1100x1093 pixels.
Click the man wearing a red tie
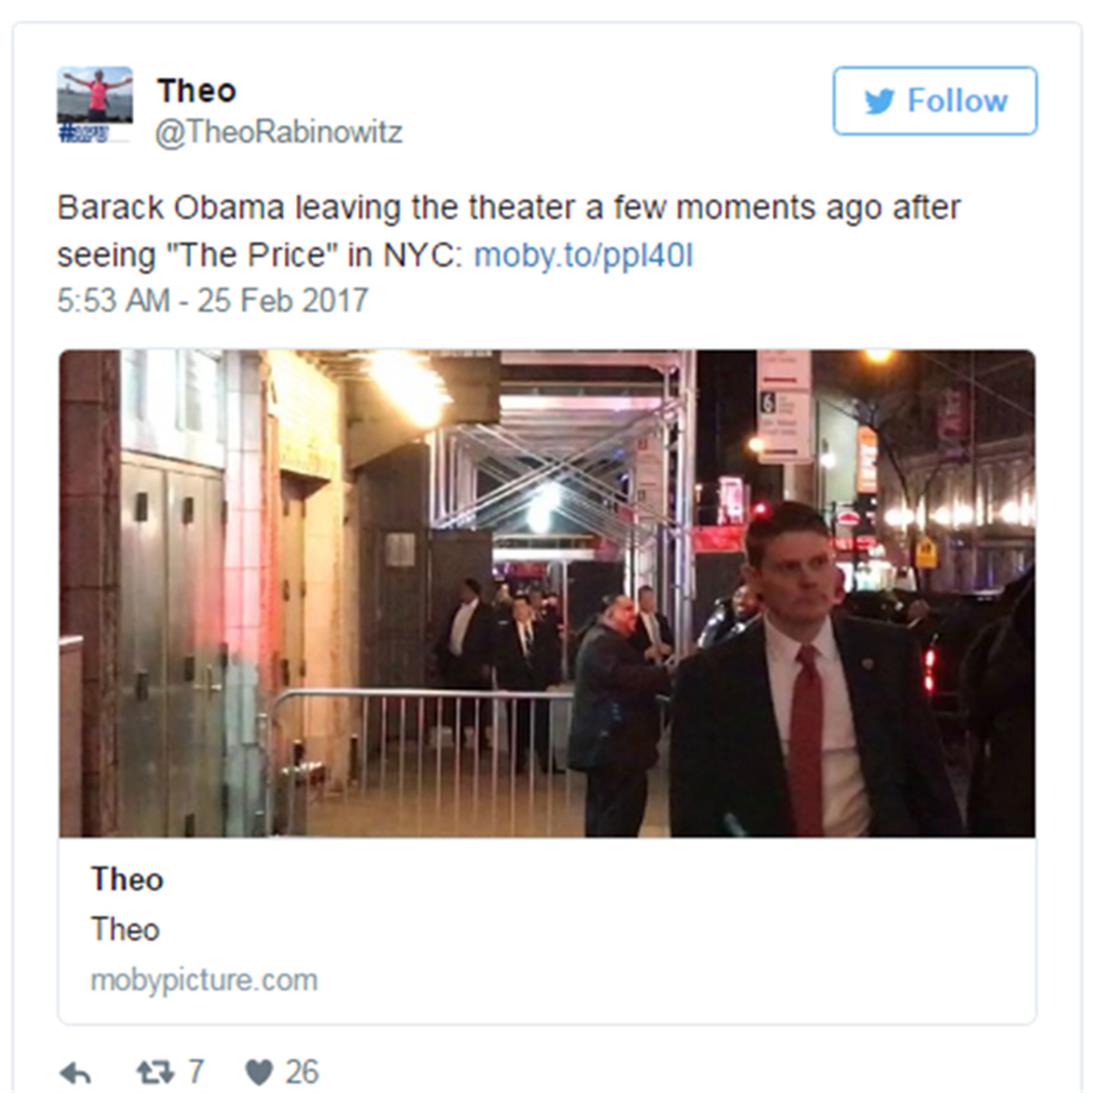pyautogui.click(x=807, y=673)
